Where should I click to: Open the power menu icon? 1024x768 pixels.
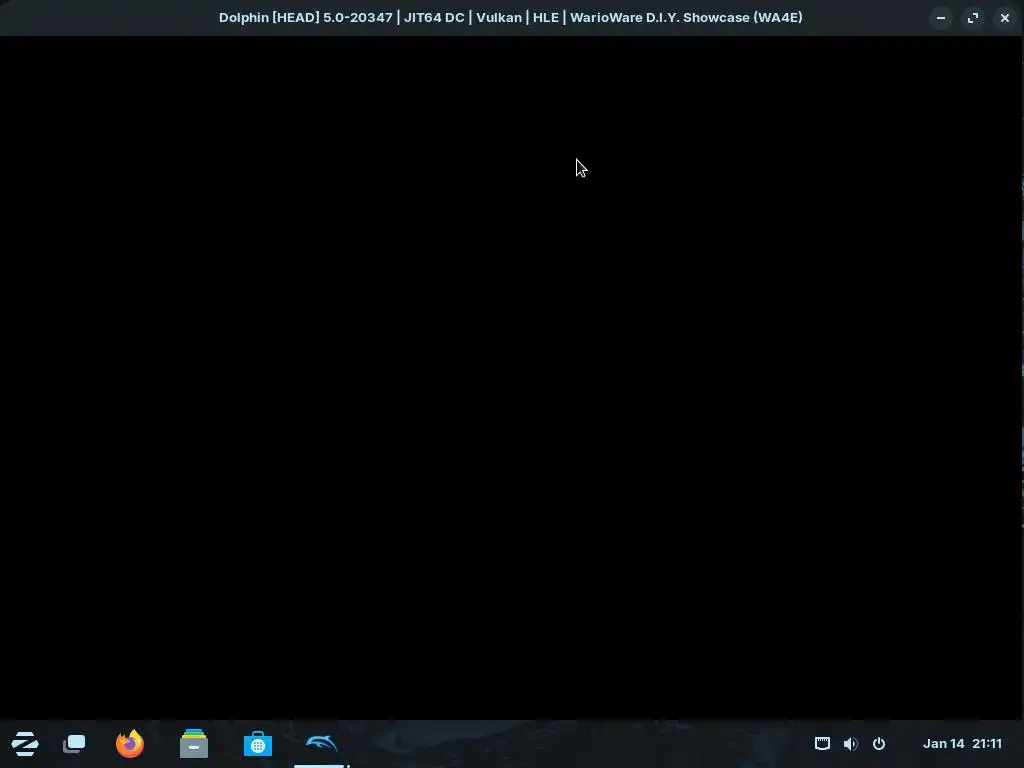click(x=879, y=743)
